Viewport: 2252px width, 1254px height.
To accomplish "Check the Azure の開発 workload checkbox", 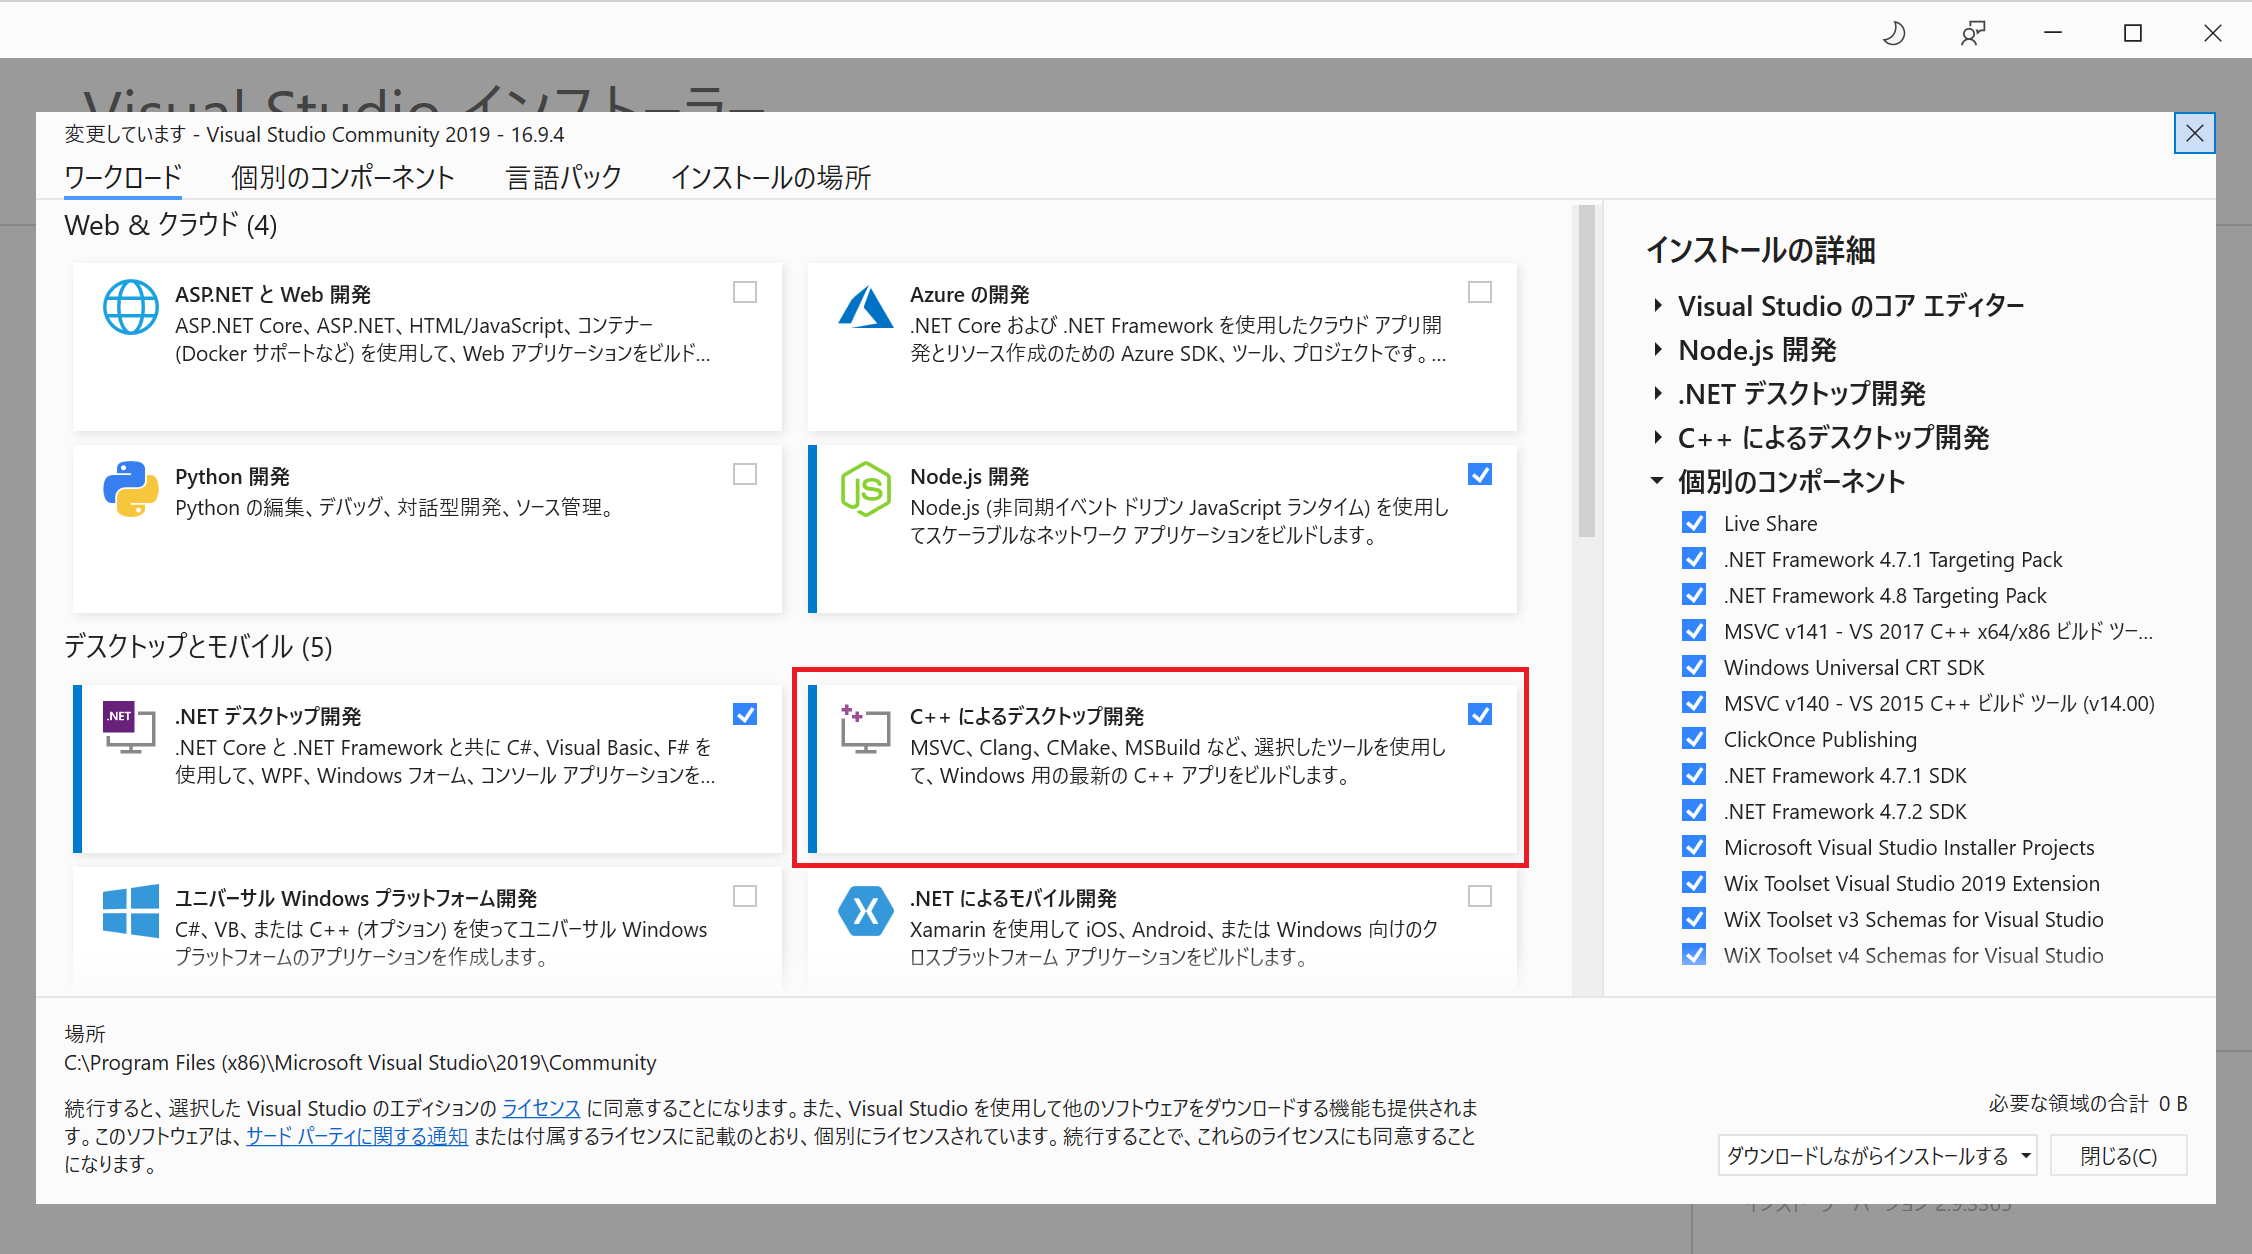I will (x=1480, y=292).
